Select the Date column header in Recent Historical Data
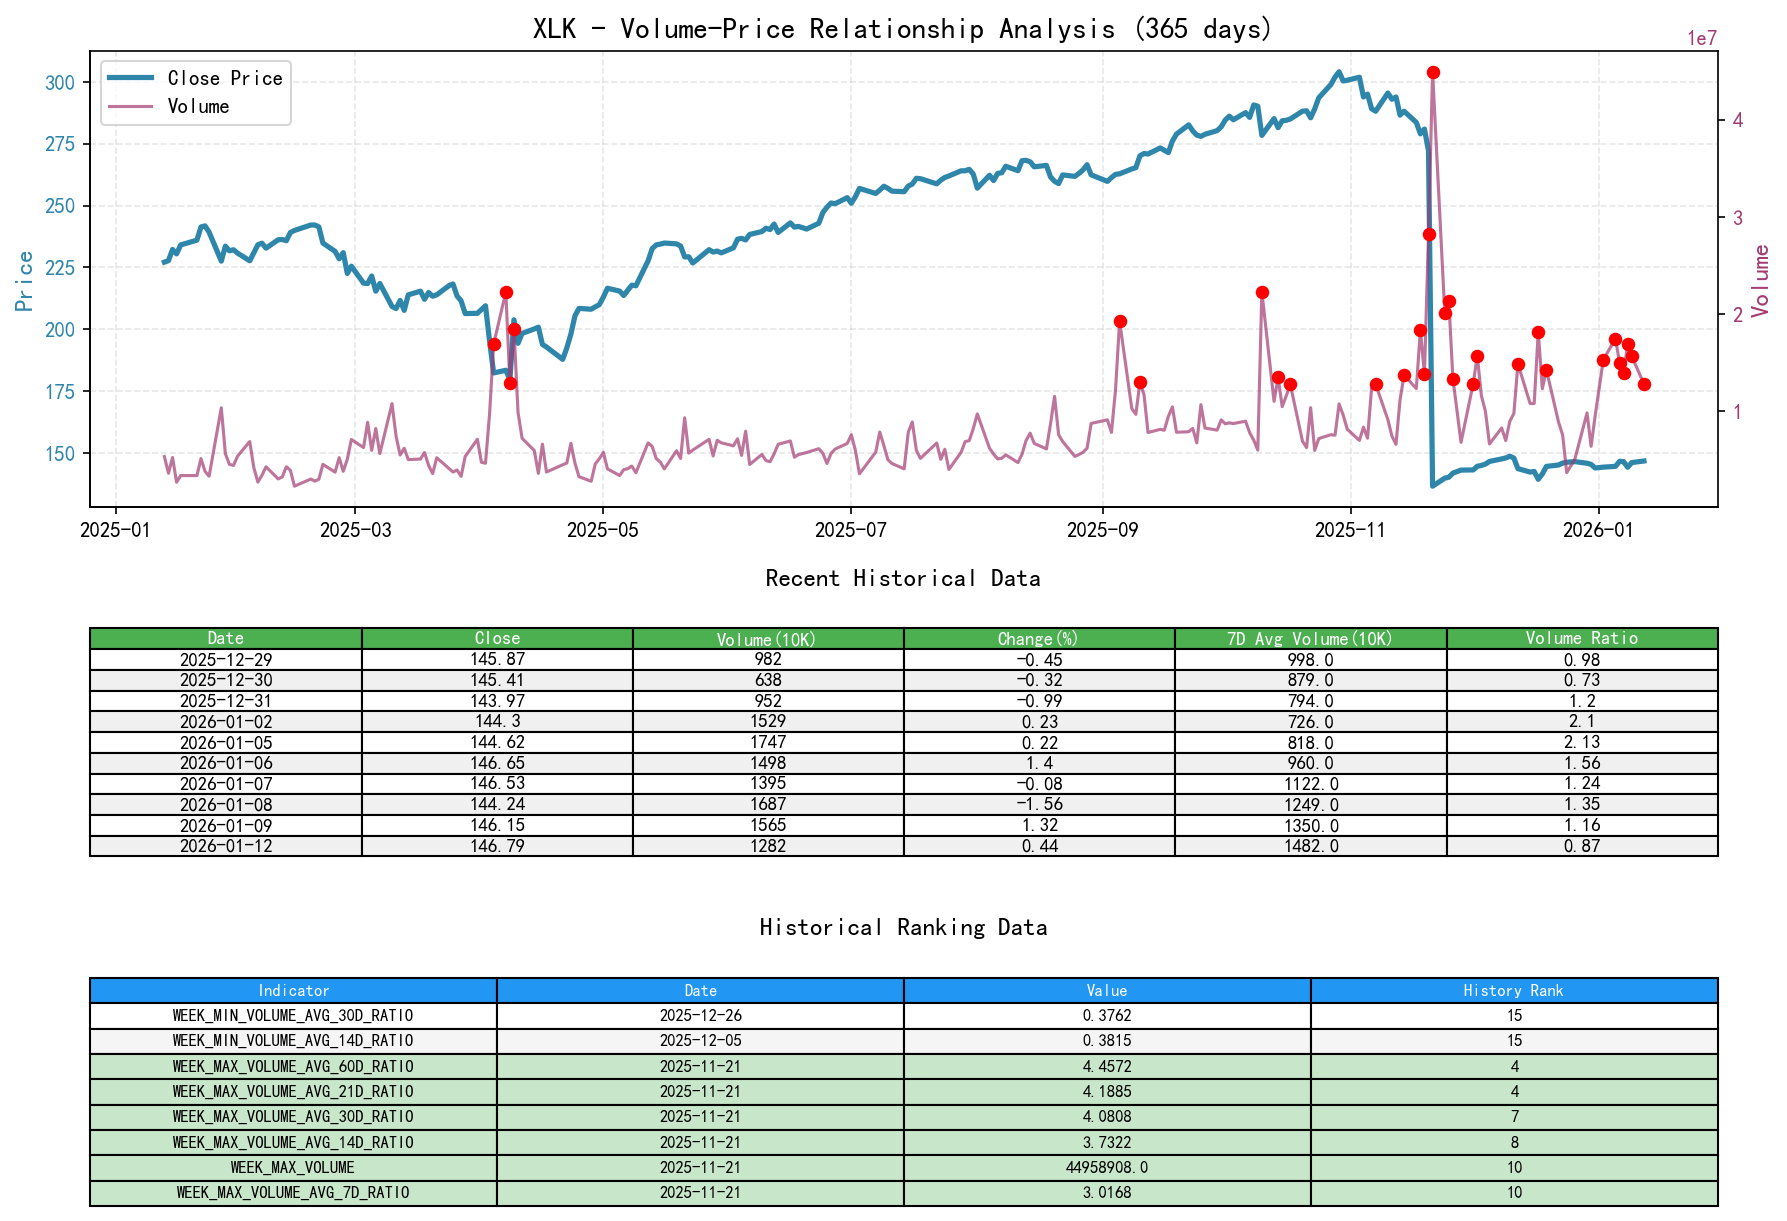The width and height of the screenshot is (1787, 1221). (226, 638)
